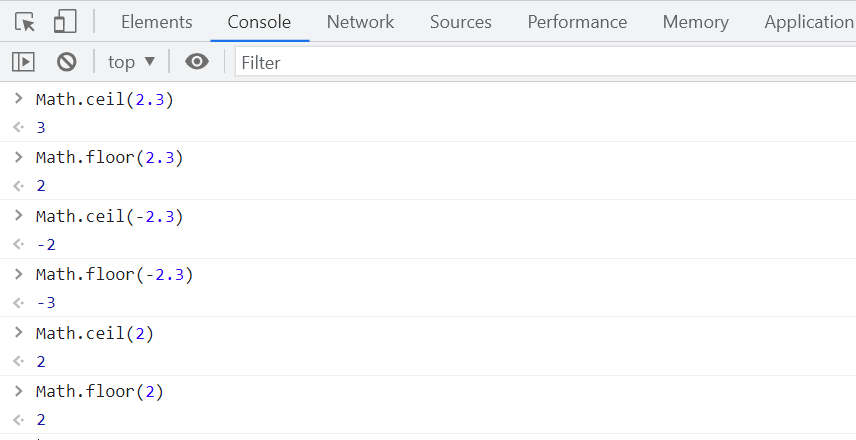Screen dimensions: 856x440
Task: Click into the Filter input field
Action: 545,62
